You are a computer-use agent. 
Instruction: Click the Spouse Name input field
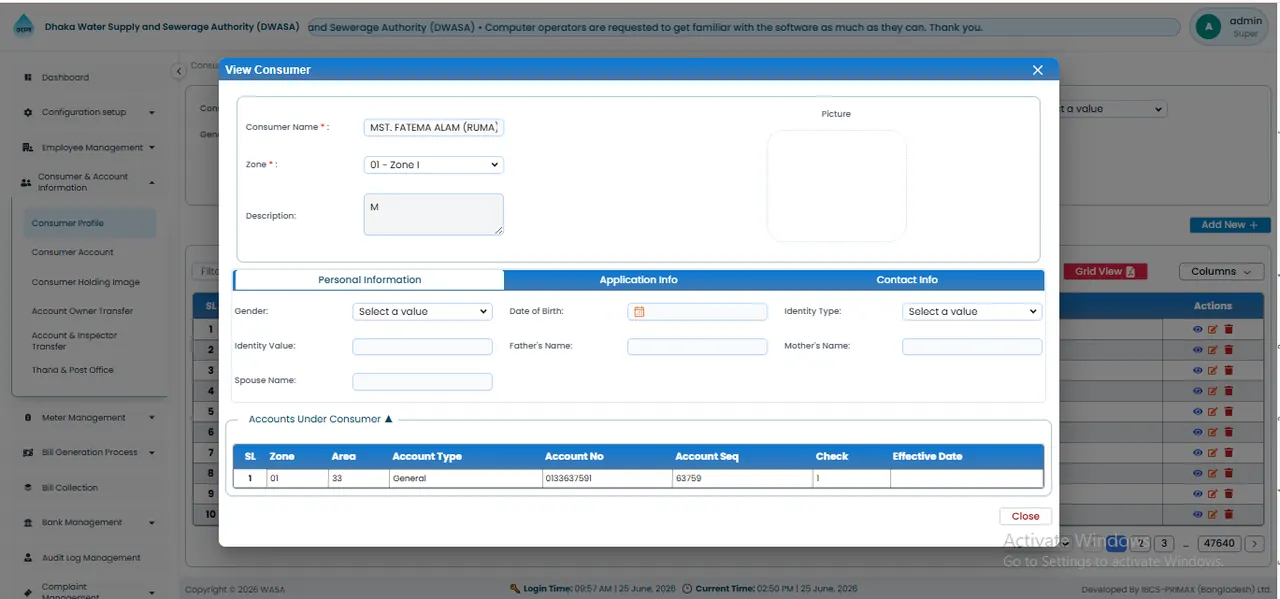422,382
